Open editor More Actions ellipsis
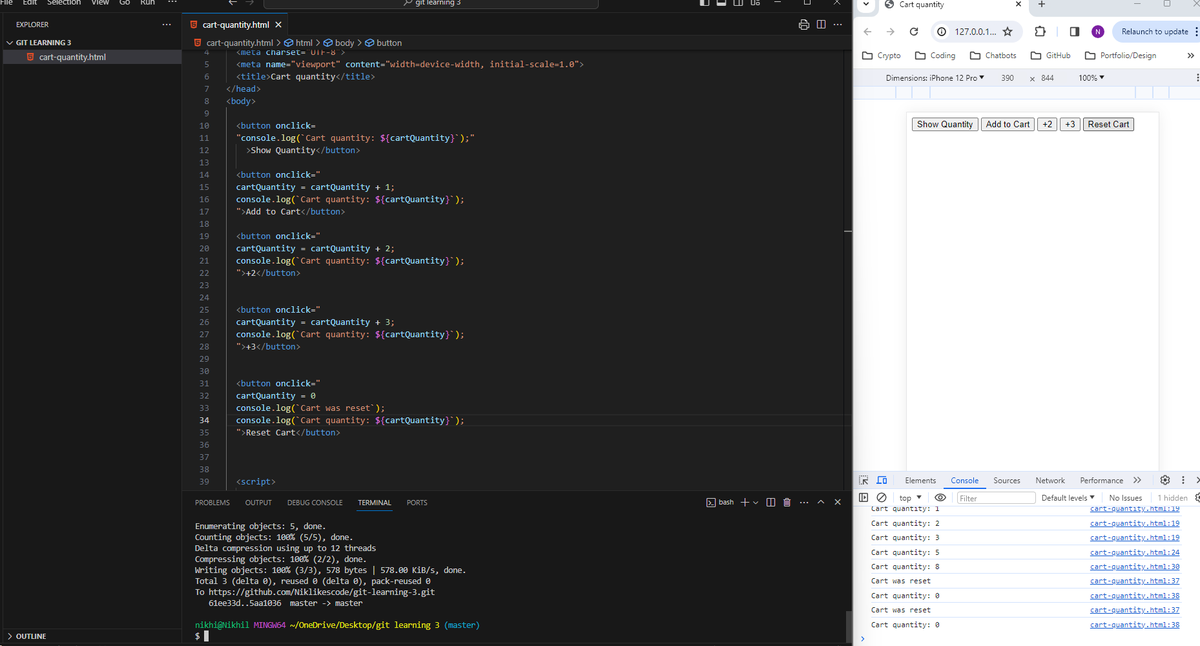1200x646 pixels. tap(838, 24)
